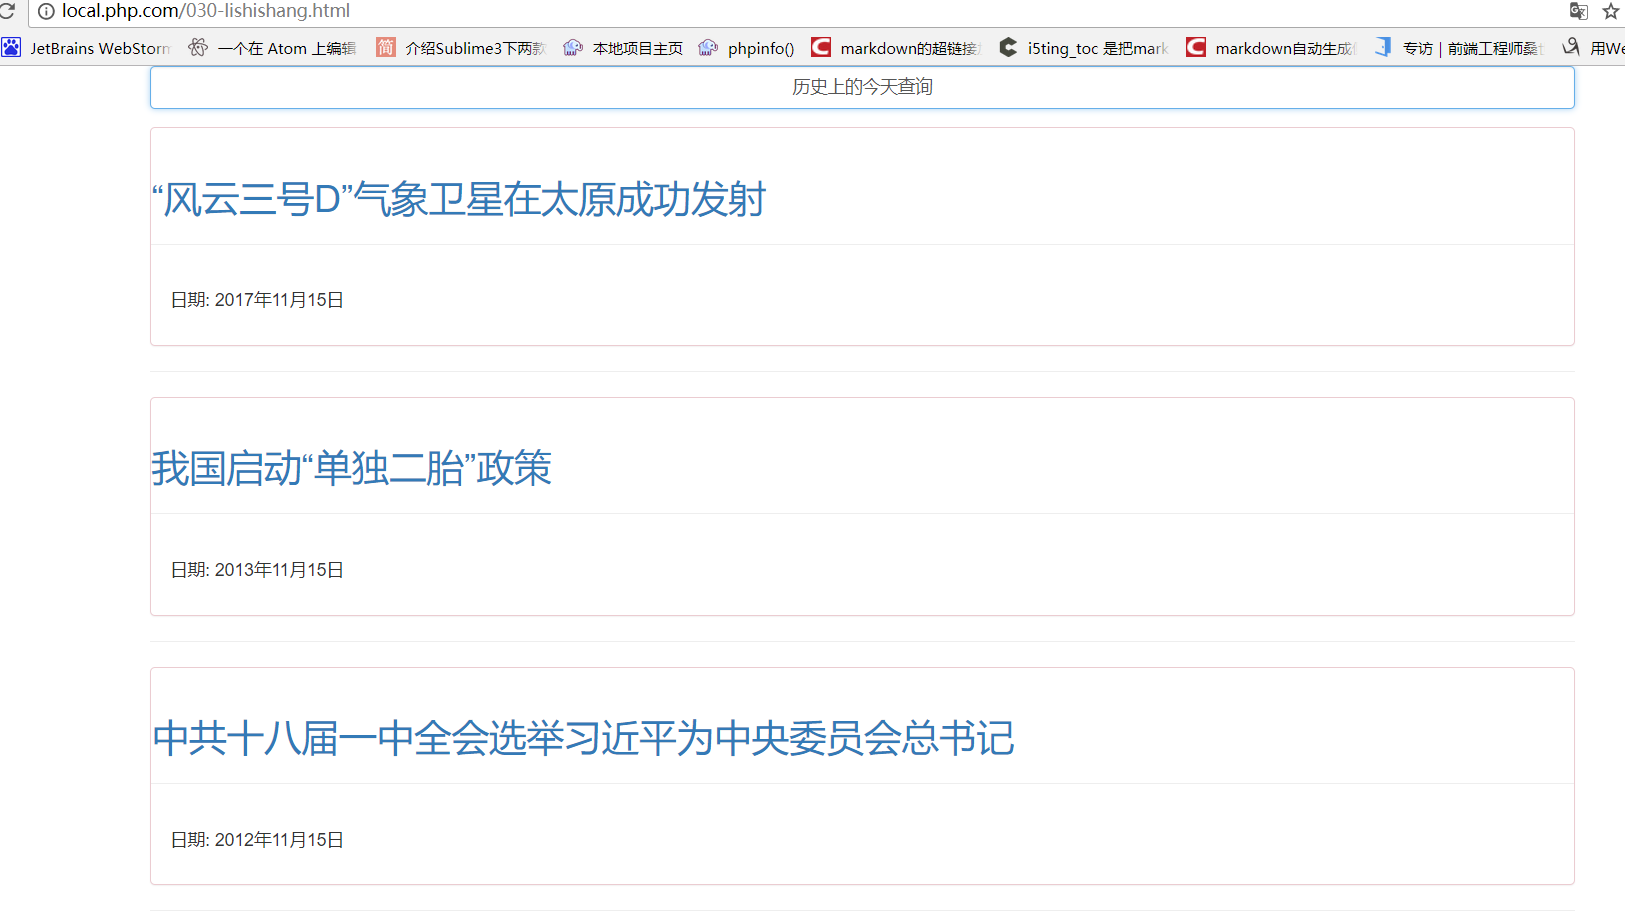1625x914 pixels.
Task: Open the 专访 | 前端工程师 bookmark
Action: 1460,48
